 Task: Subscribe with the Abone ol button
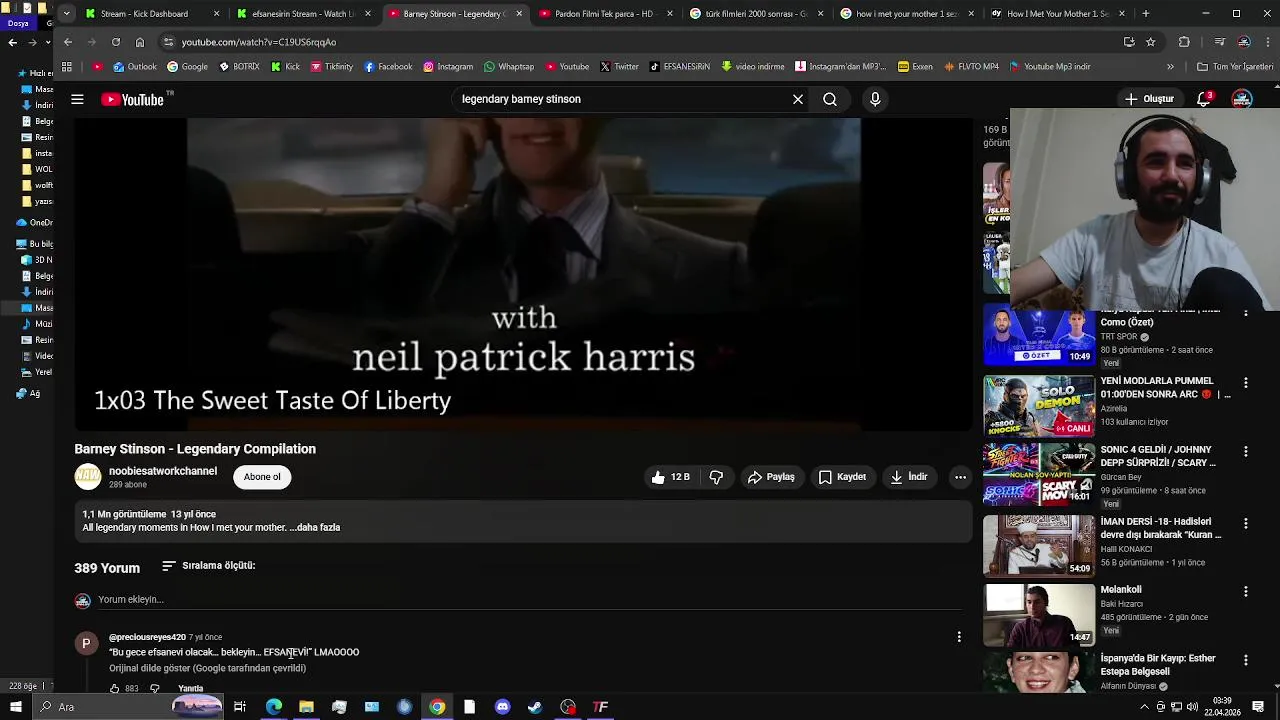[x=262, y=477]
